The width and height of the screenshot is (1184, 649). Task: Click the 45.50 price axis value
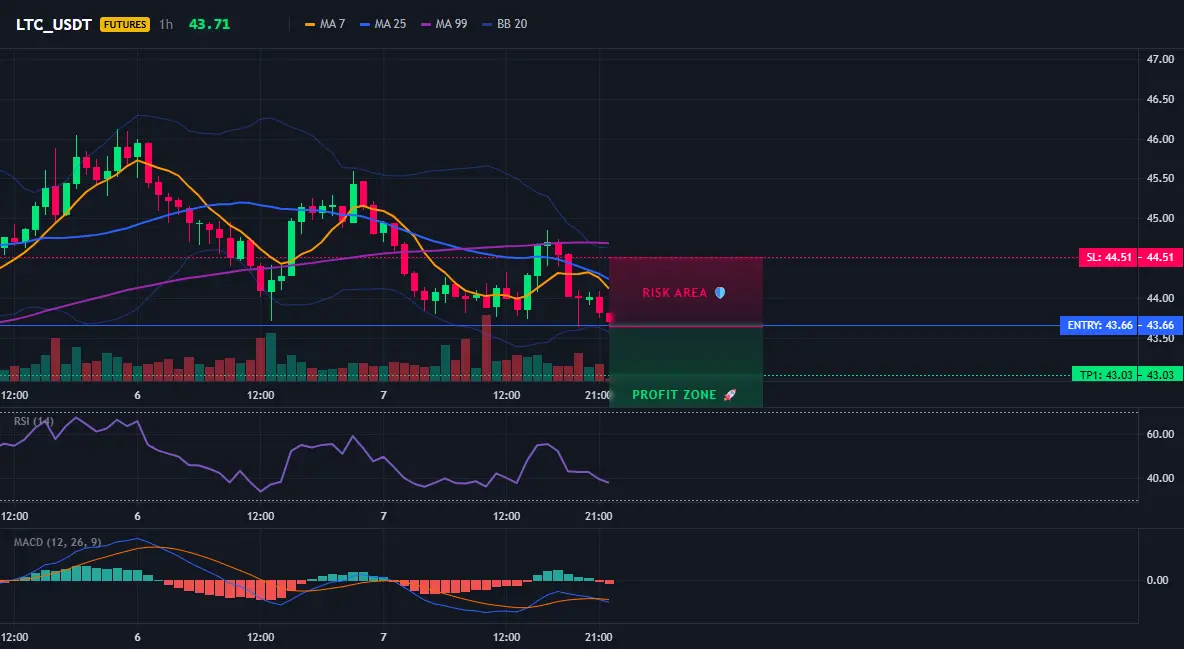pyautogui.click(x=1160, y=178)
